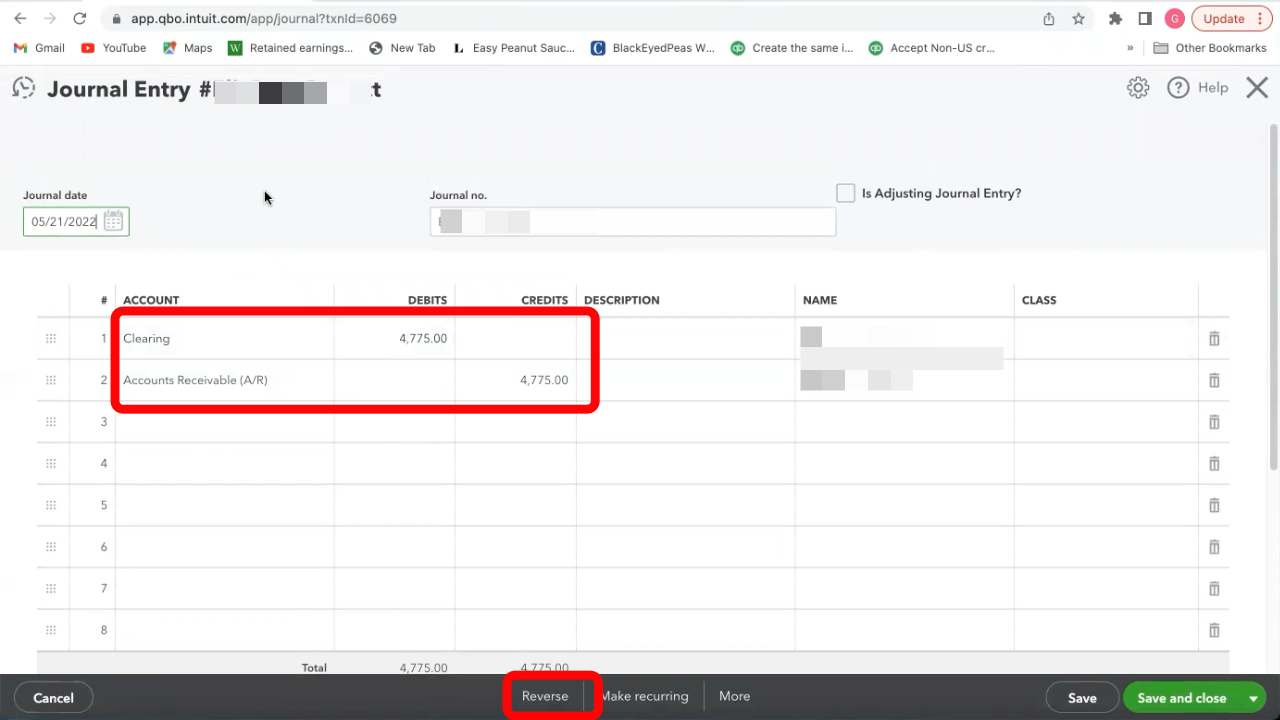The image size is (1280, 720).
Task: Delete empty line 6
Action: click(1214, 547)
